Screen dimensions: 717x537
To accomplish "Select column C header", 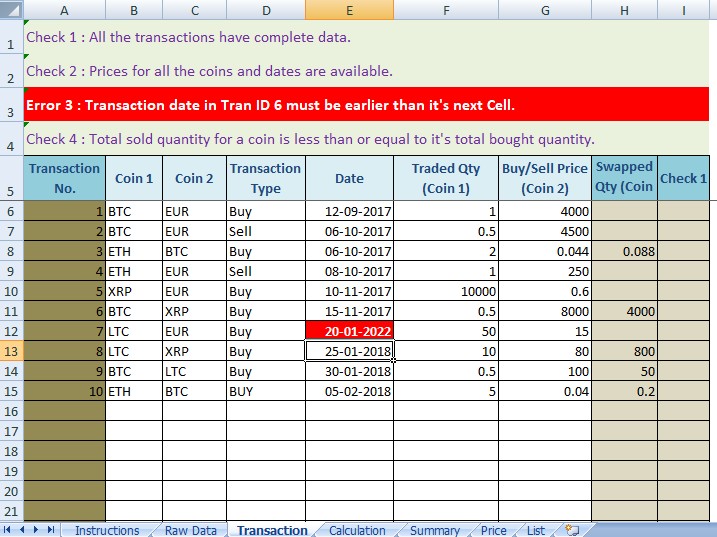I will pos(194,10).
